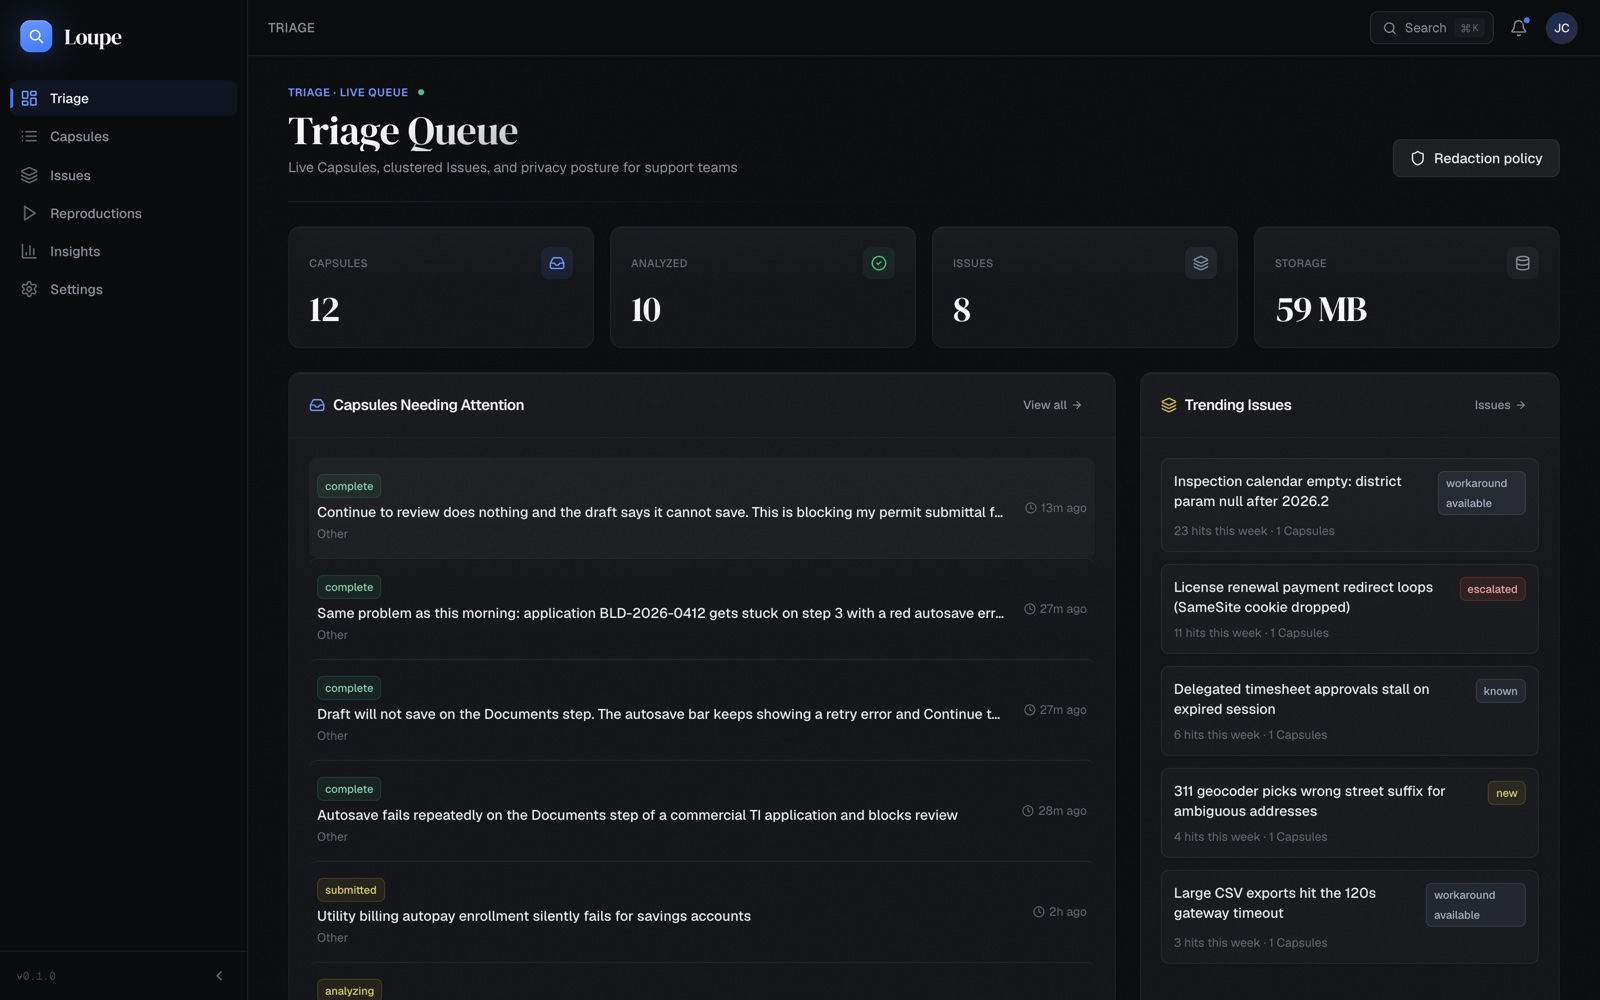1600x1000 pixels.
Task: Open capsule 'Draft will not save on the Documents step'
Action: point(702,711)
